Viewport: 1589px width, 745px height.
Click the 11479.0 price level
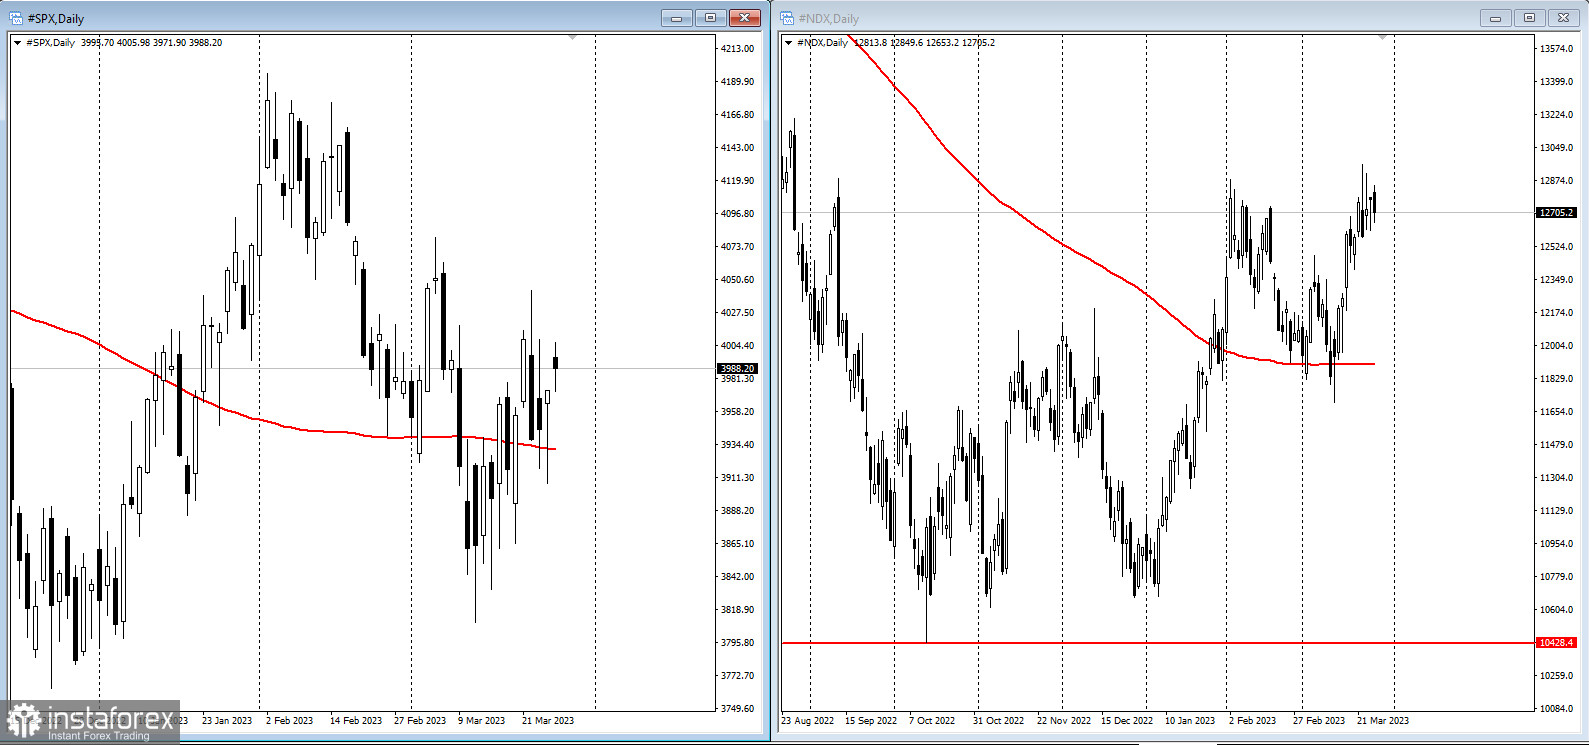click(x=1557, y=445)
